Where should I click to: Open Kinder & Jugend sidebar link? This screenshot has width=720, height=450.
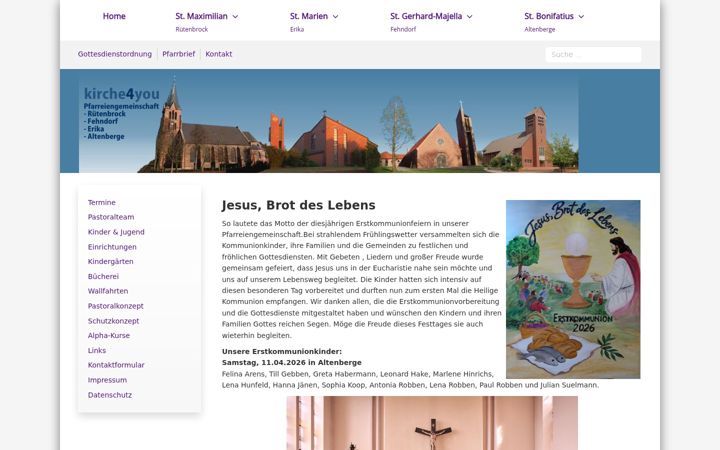click(x=116, y=232)
